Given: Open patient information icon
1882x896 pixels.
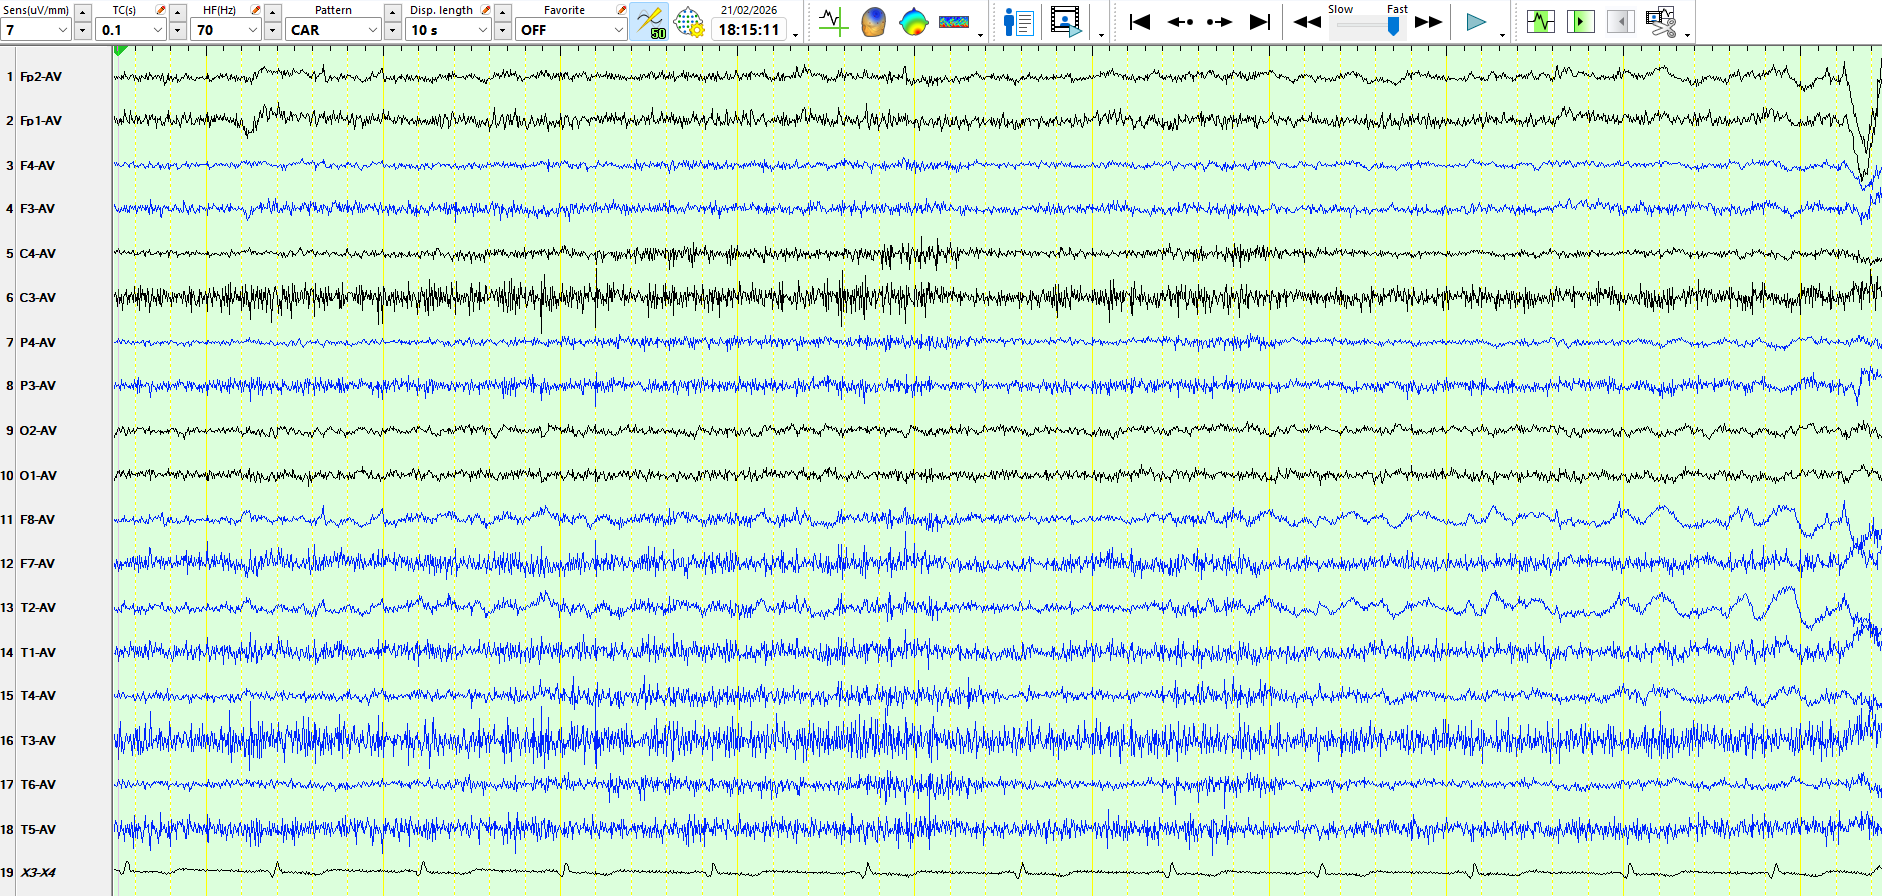Looking at the screenshot, I should (1018, 22).
